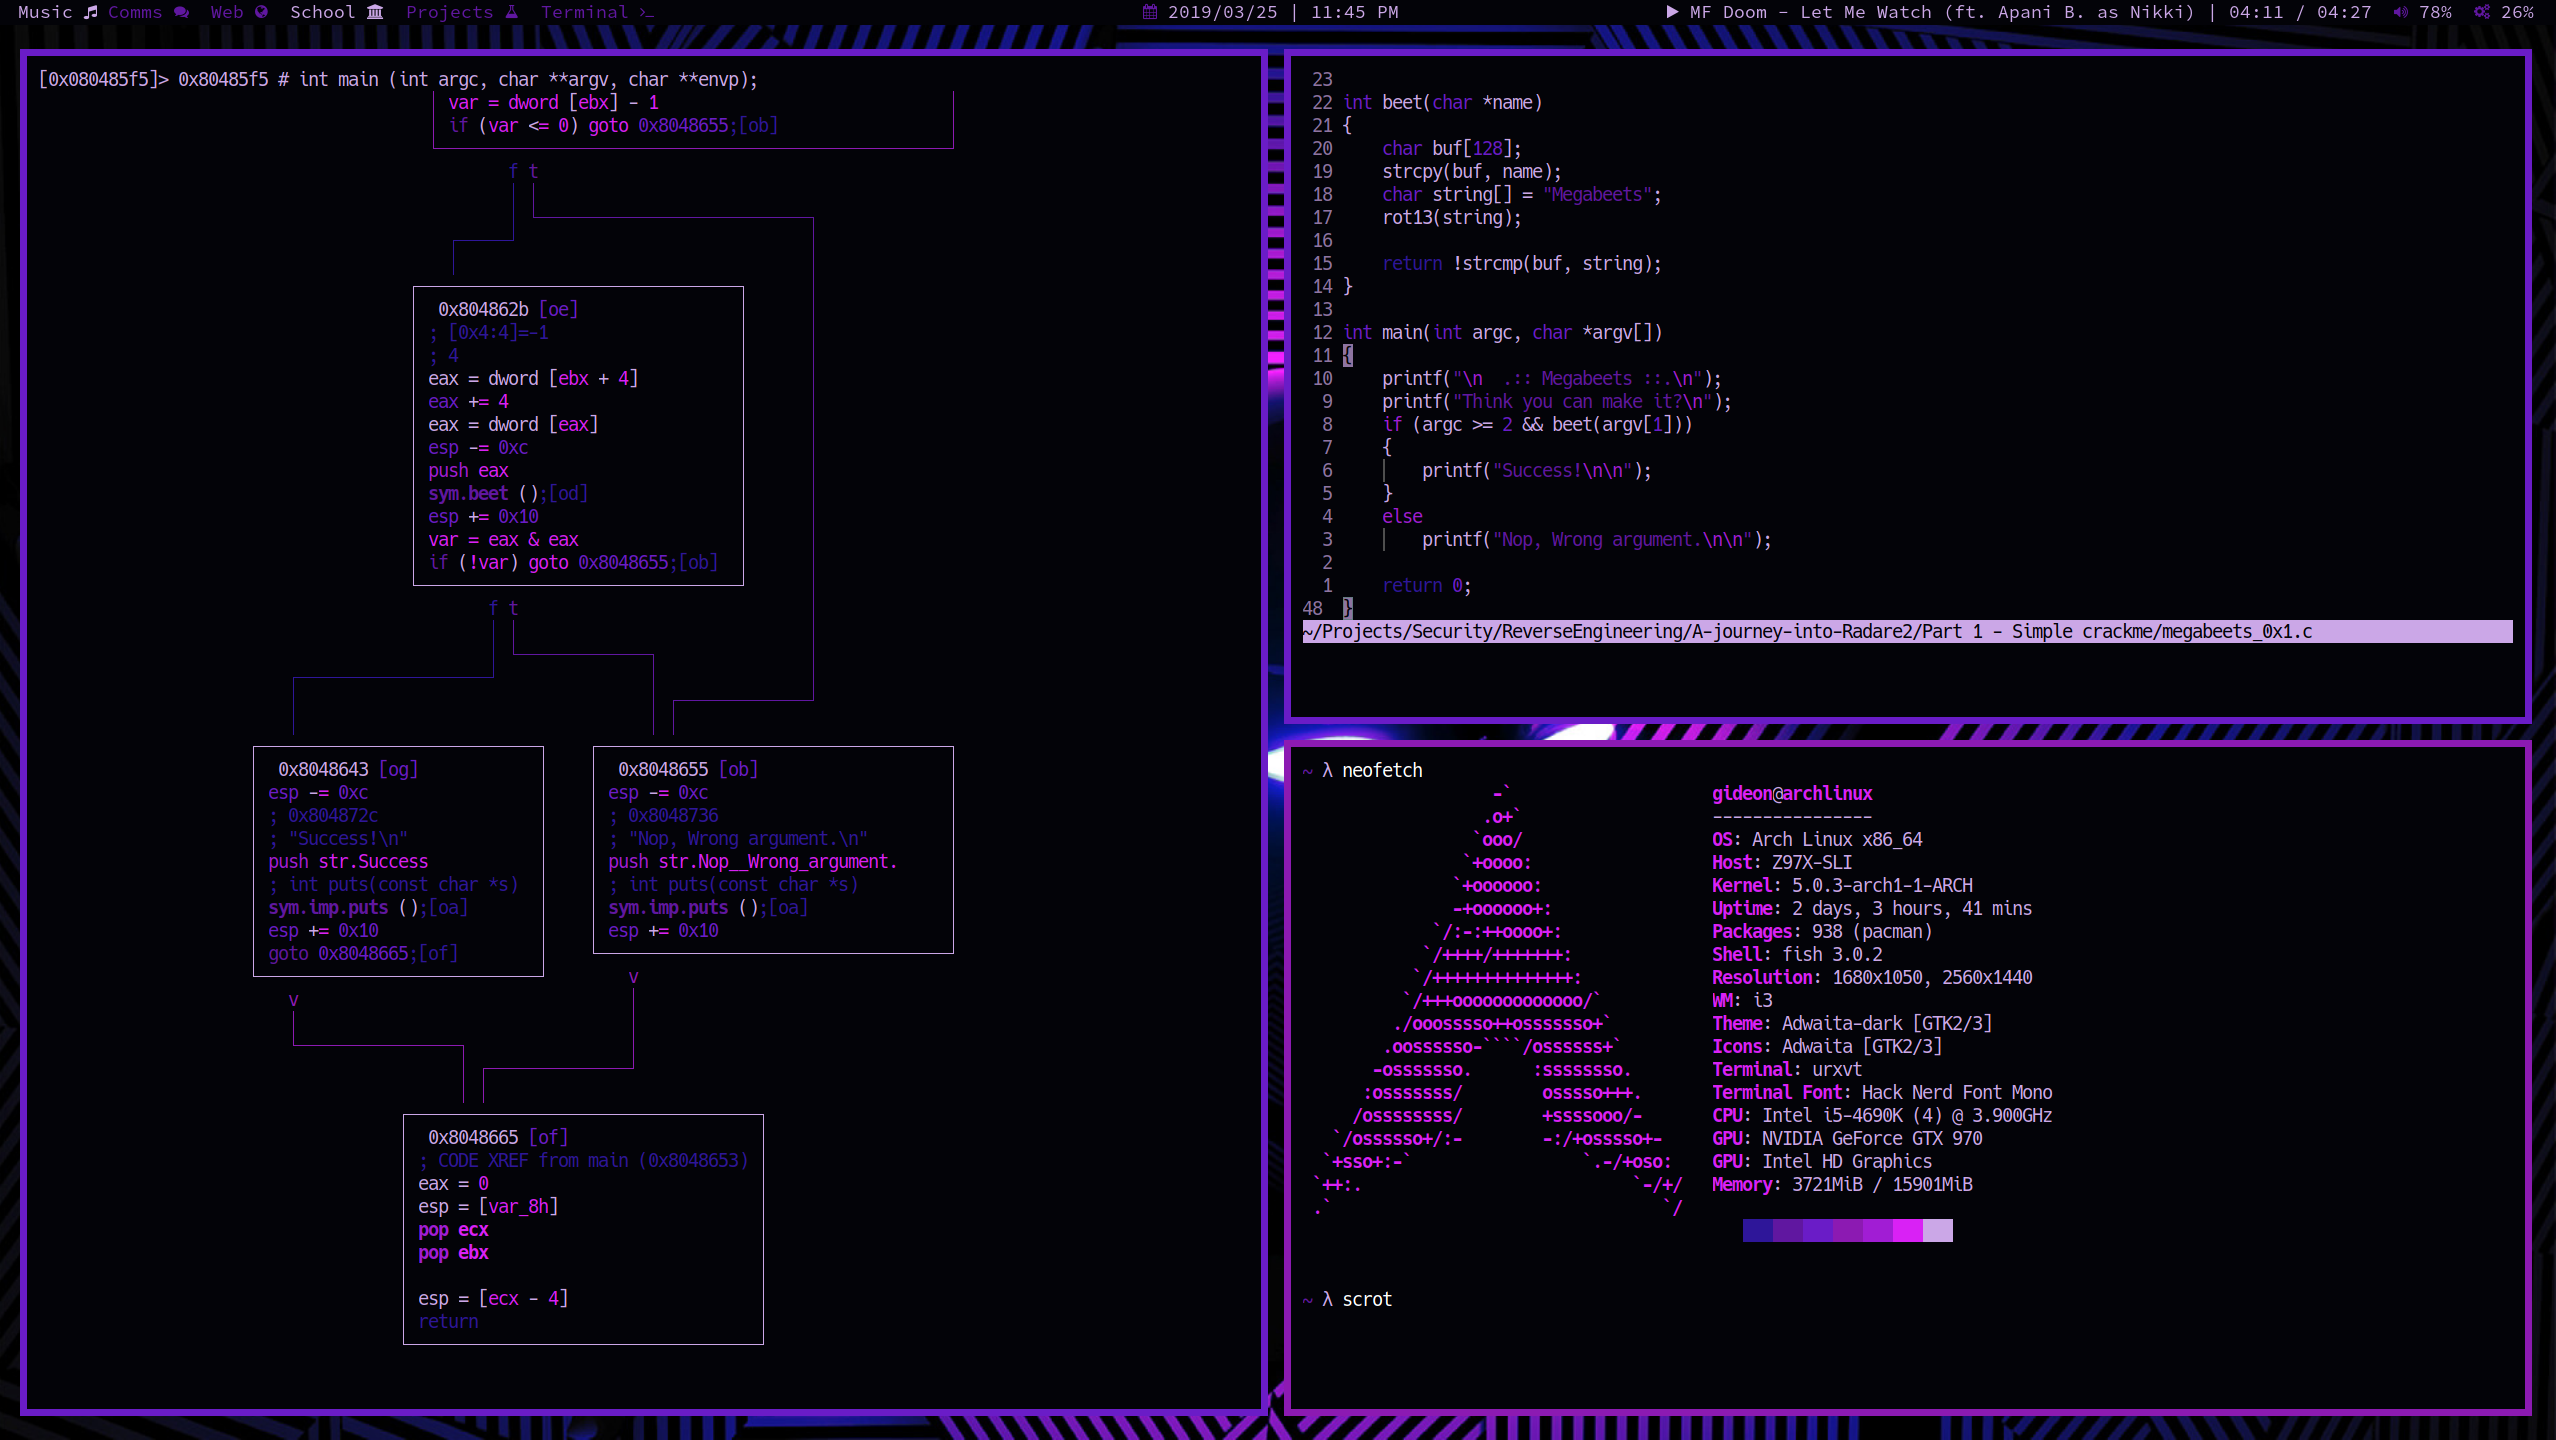Click the Memory: 3721MiB / 15901MiB line
The image size is (2556, 1440).
[x=1842, y=1184]
